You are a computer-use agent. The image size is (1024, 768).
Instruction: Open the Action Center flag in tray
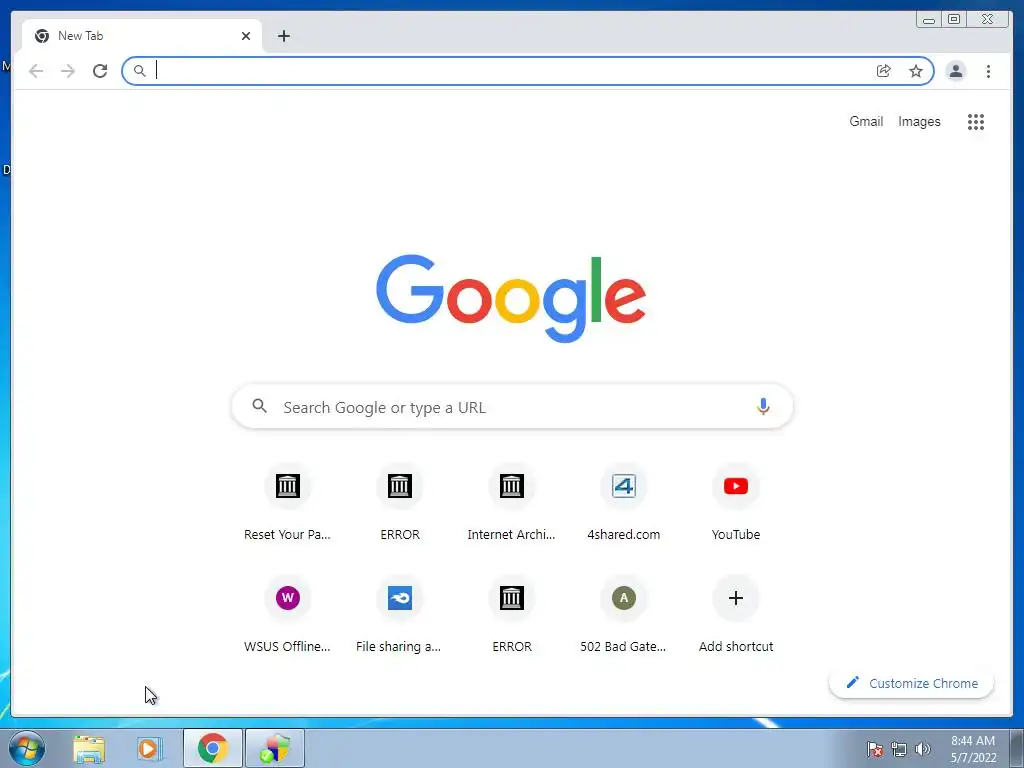click(875, 749)
